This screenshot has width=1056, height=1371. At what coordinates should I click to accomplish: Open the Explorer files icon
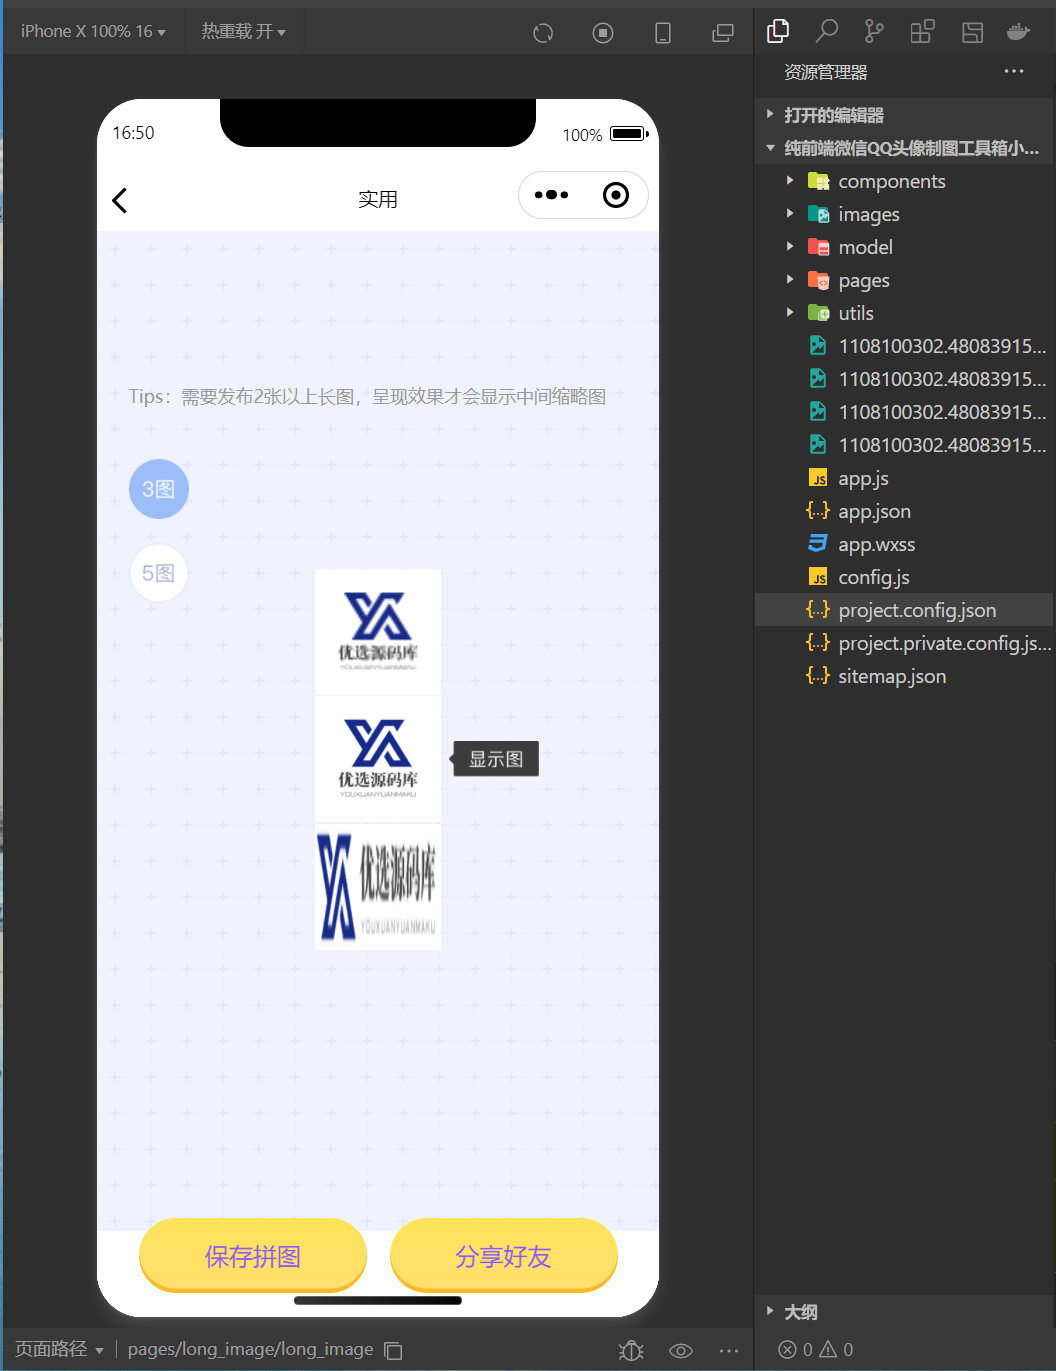pyautogui.click(x=778, y=31)
